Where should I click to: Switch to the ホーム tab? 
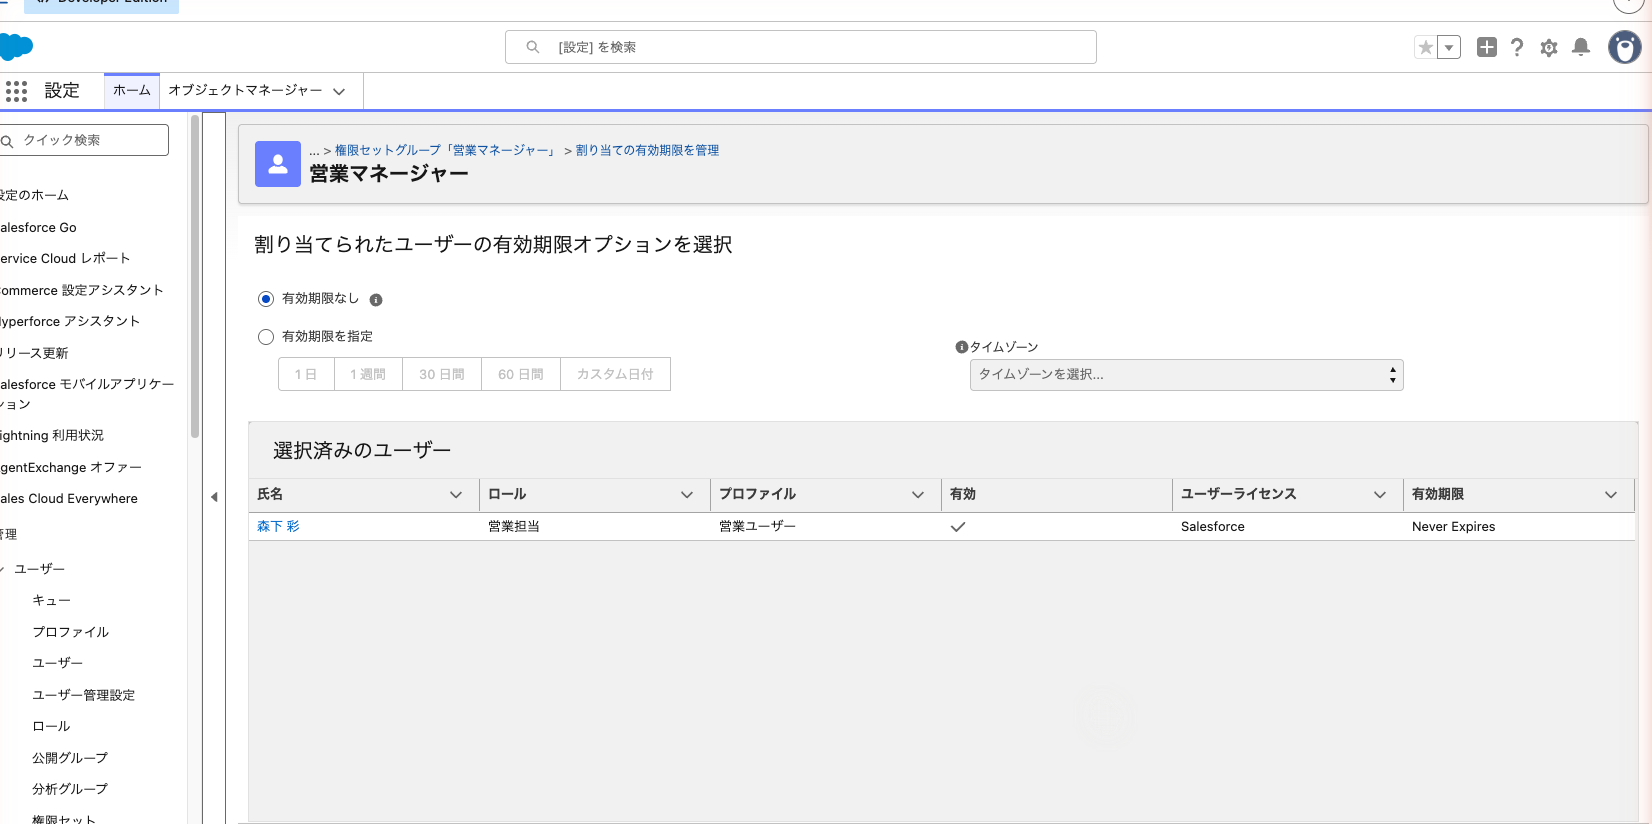(132, 90)
